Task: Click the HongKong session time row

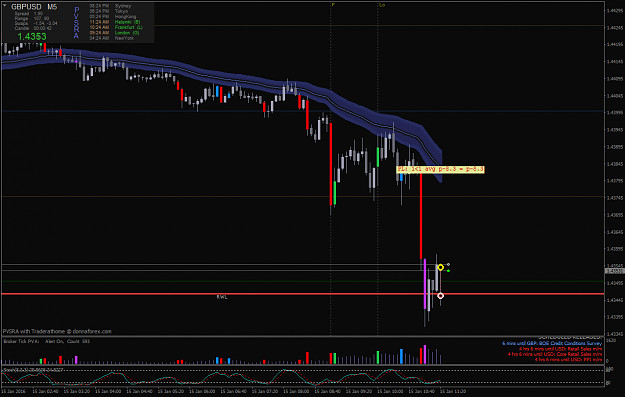Action: (x=113, y=17)
